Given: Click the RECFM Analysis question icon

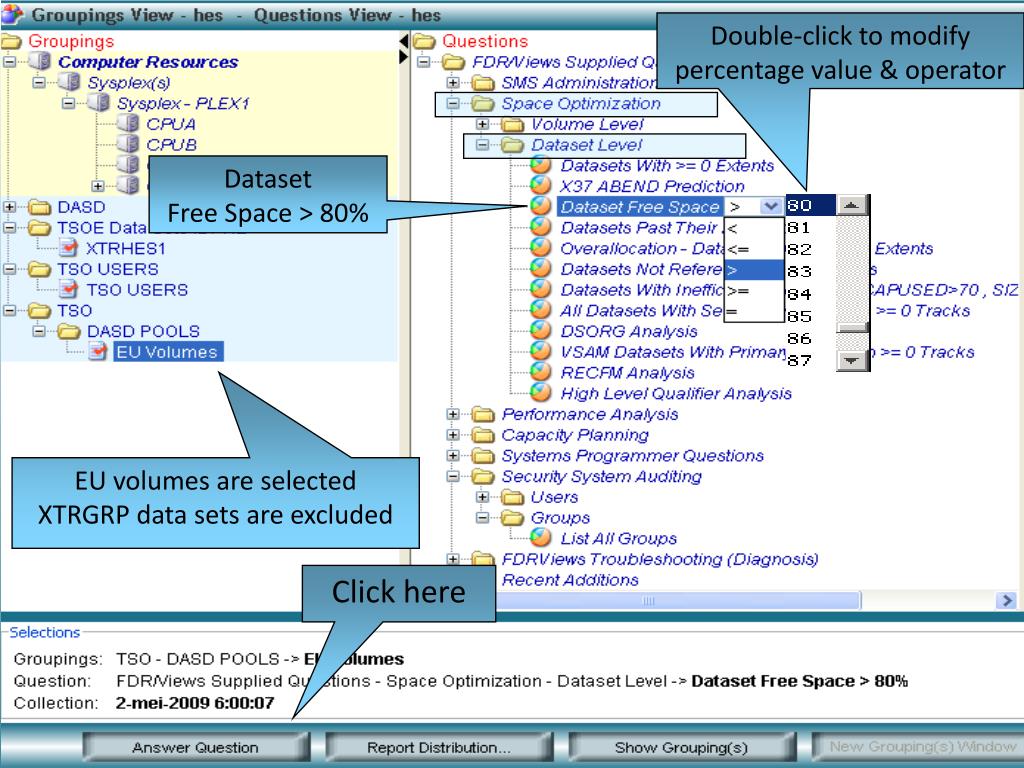Looking at the screenshot, I should tap(541, 372).
